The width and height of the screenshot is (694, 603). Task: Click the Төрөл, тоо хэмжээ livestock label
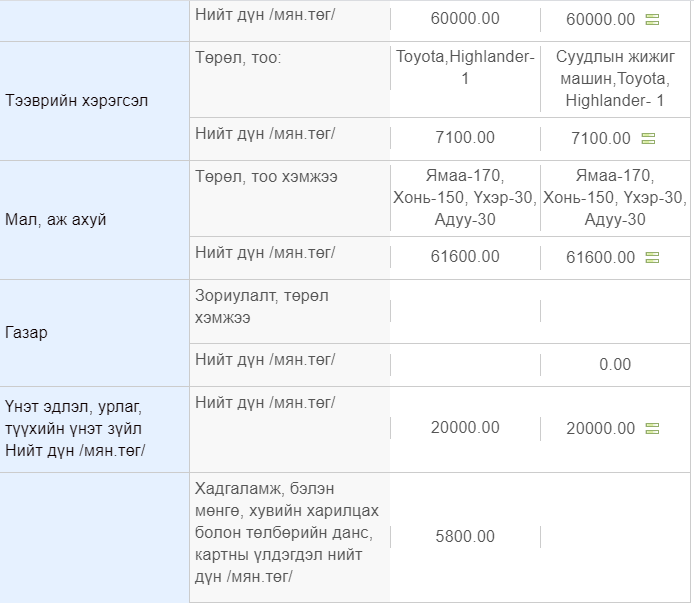[266, 177]
